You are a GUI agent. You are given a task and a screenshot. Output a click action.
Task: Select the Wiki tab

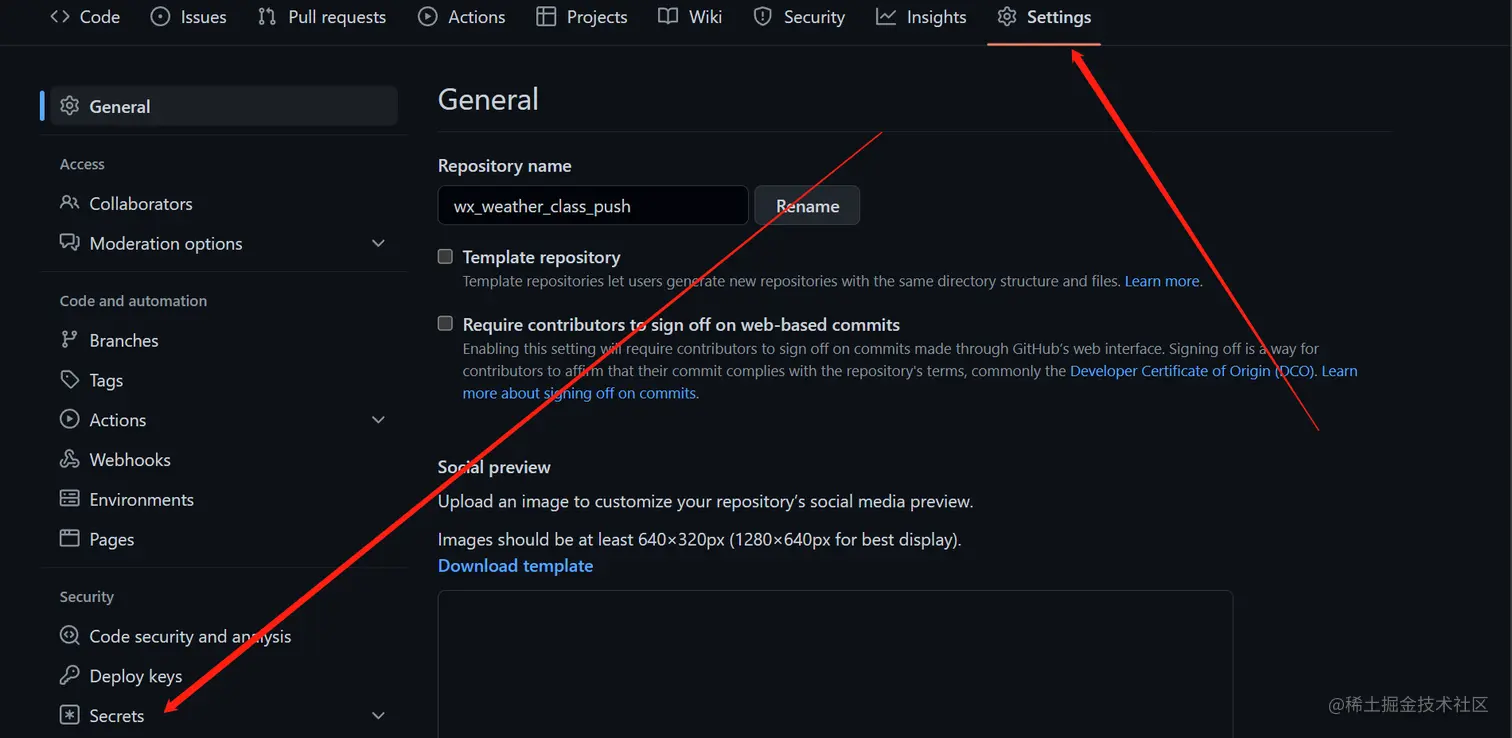690,17
